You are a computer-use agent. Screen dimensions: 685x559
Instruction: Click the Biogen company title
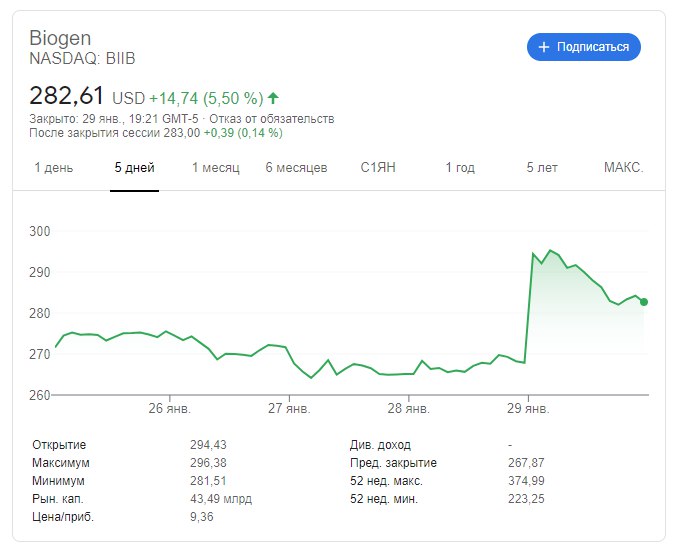tap(60, 38)
